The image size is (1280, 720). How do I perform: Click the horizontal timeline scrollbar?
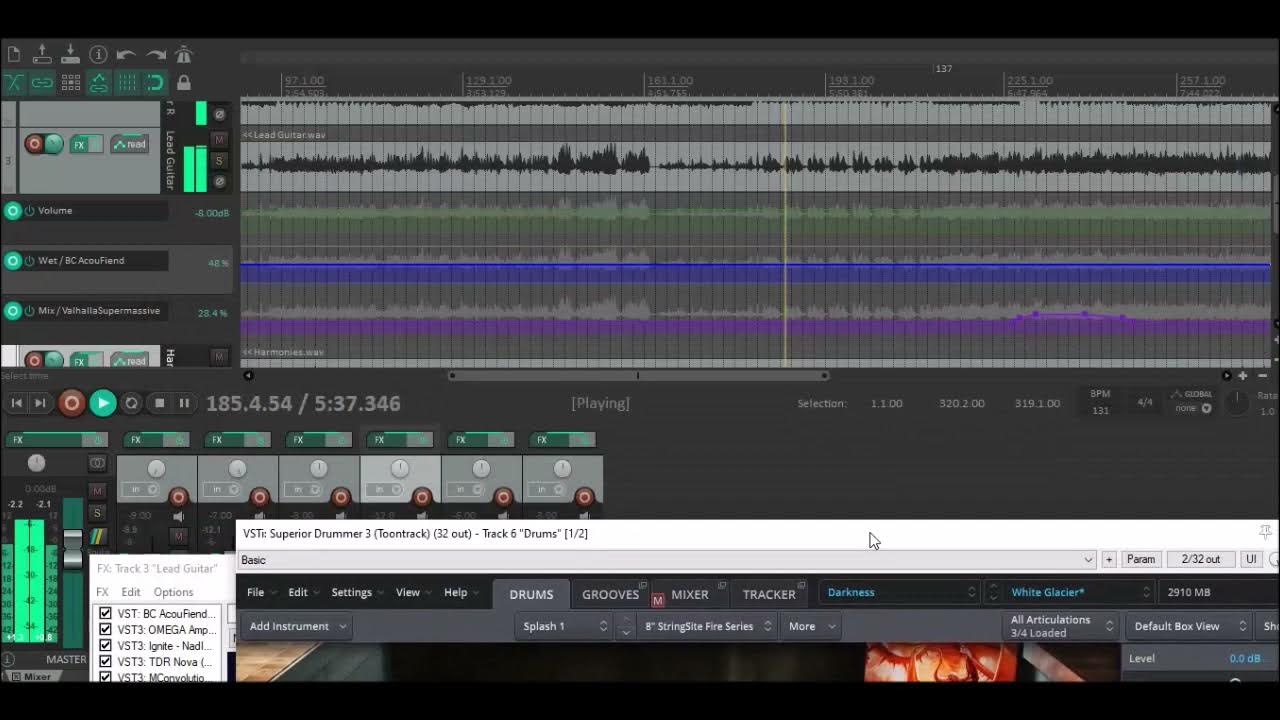(x=638, y=376)
